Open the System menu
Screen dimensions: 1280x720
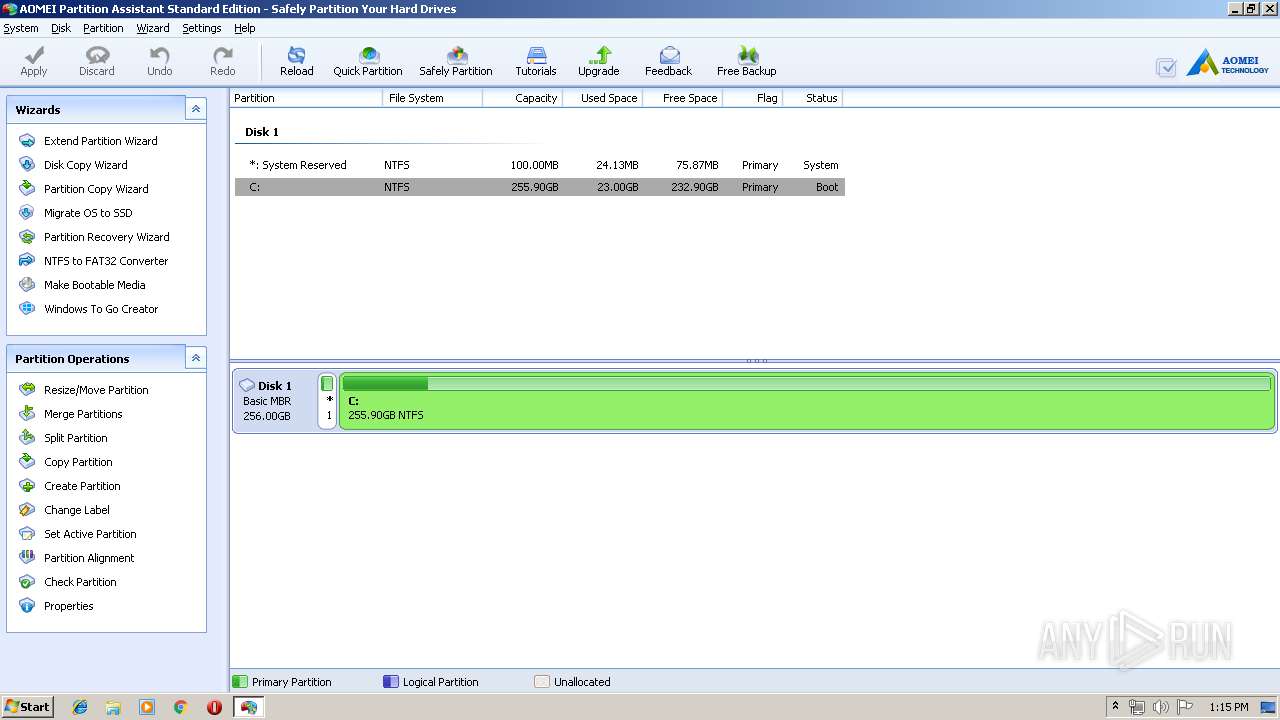click(x=21, y=28)
